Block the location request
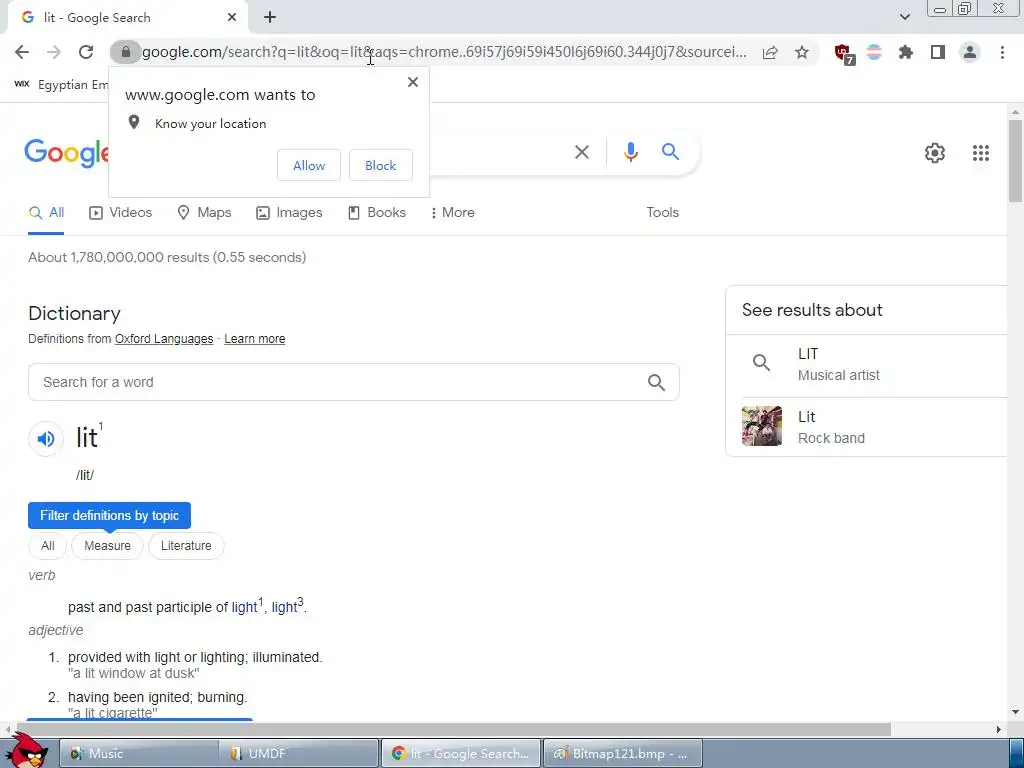Image resolution: width=1024 pixels, height=768 pixels. click(x=381, y=165)
